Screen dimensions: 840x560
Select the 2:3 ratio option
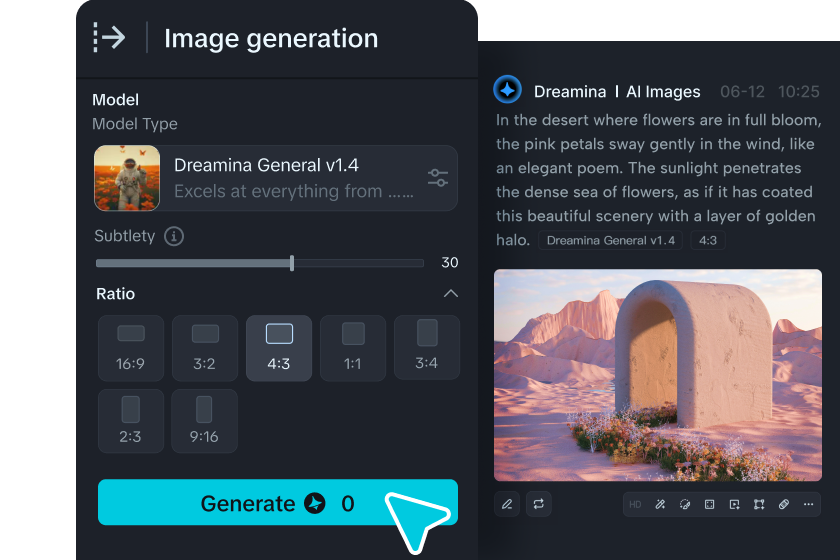coord(131,421)
